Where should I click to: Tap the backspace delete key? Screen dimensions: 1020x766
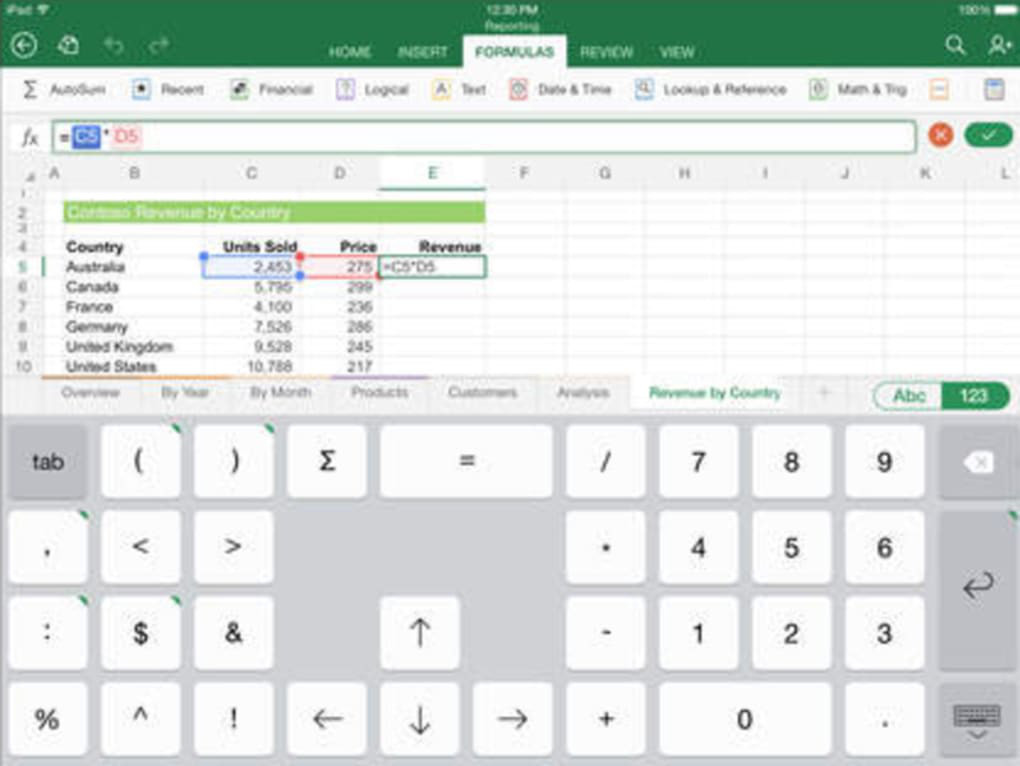(977, 462)
